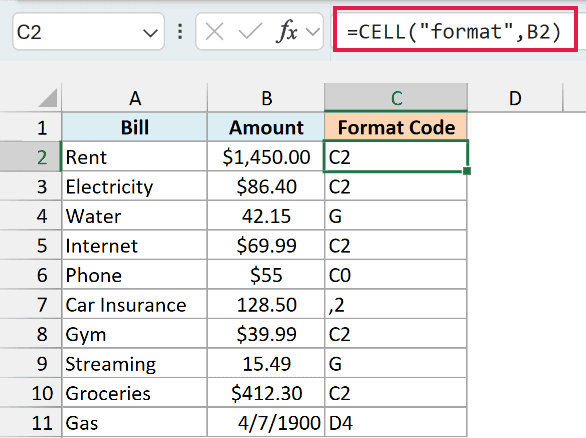Select row 6 header

click(31, 275)
